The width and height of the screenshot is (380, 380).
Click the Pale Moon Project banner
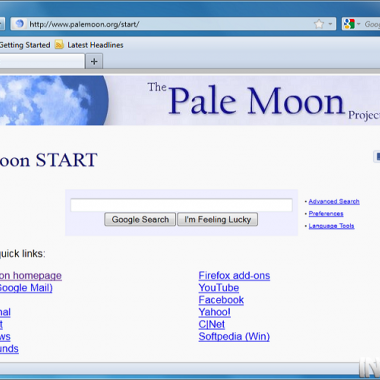point(190,100)
